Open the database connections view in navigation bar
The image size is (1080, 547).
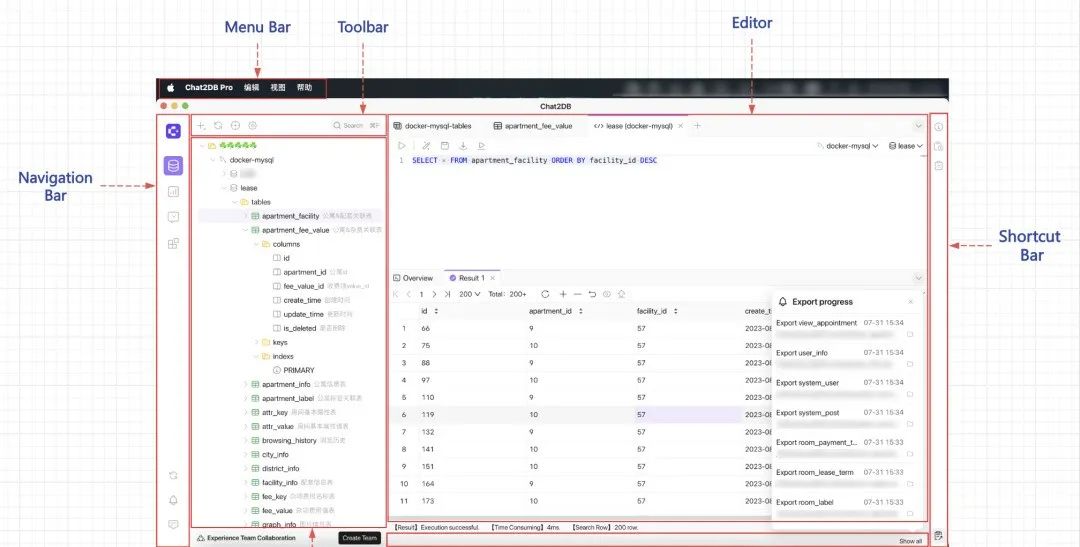click(x=173, y=165)
